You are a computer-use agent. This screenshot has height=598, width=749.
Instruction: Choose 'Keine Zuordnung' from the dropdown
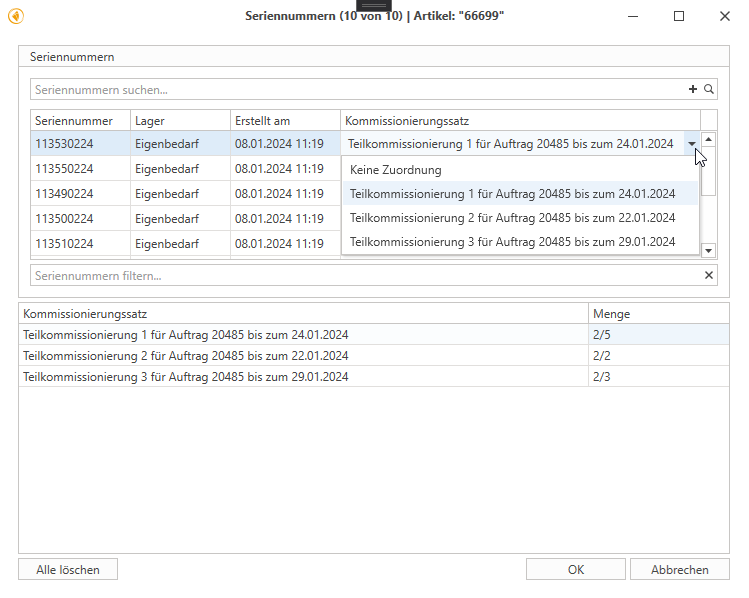click(395, 170)
